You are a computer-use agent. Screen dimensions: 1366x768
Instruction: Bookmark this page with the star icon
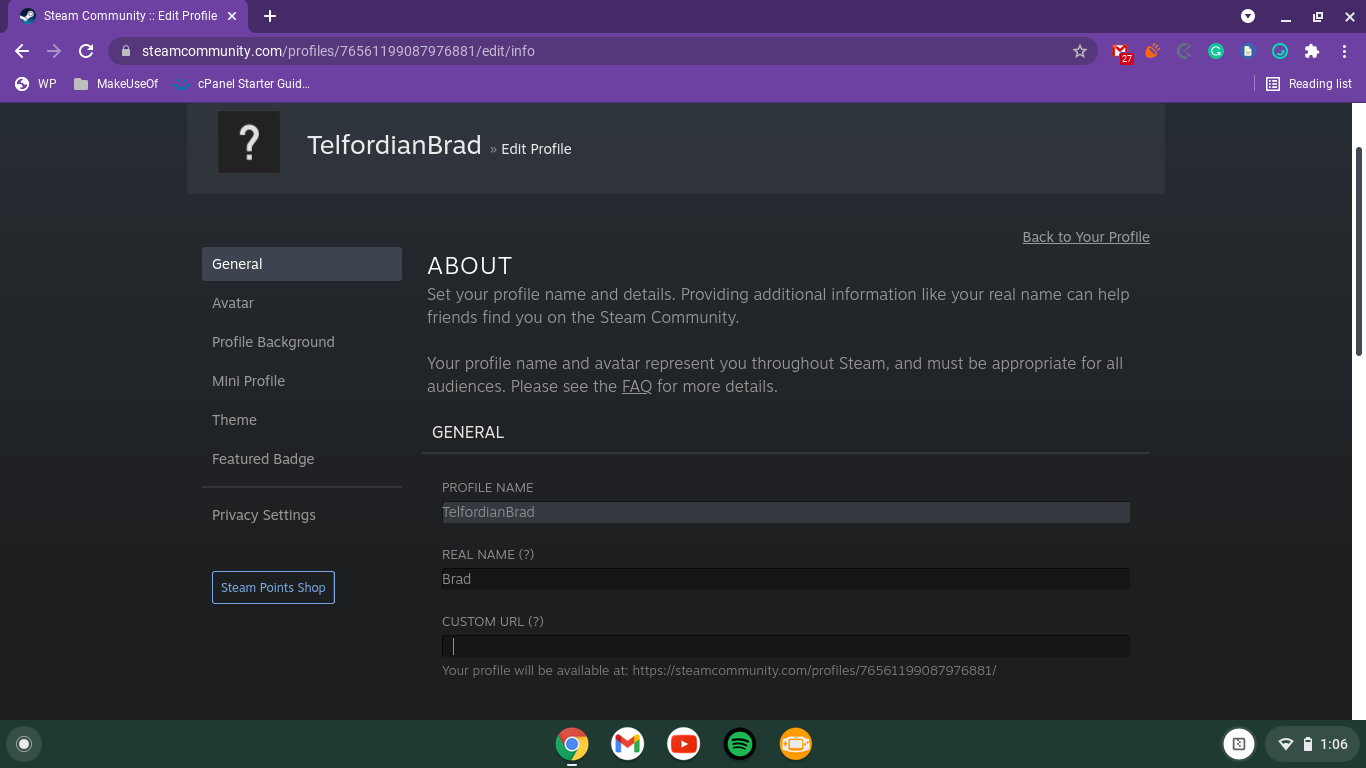[x=1080, y=51]
